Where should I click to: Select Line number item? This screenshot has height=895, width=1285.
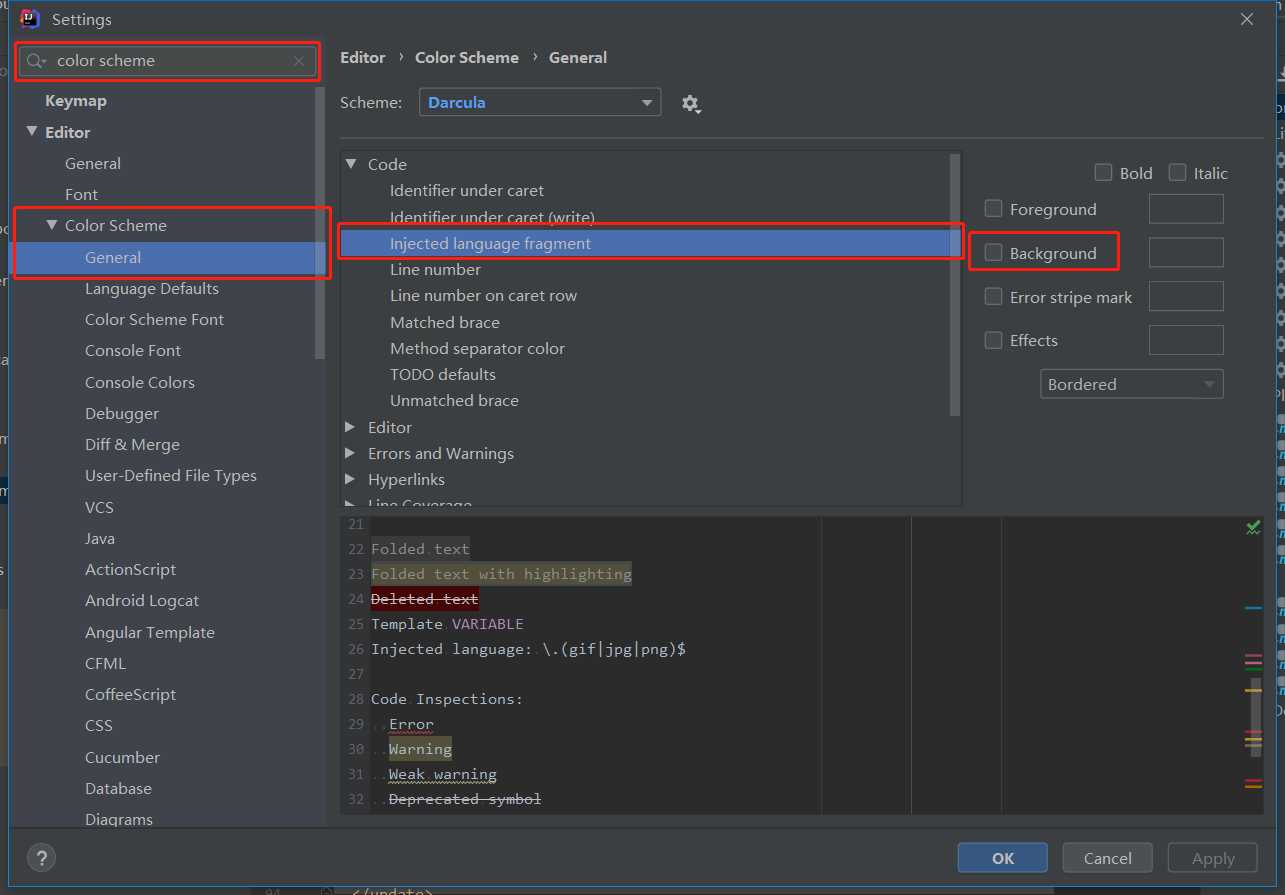coord(435,269)
